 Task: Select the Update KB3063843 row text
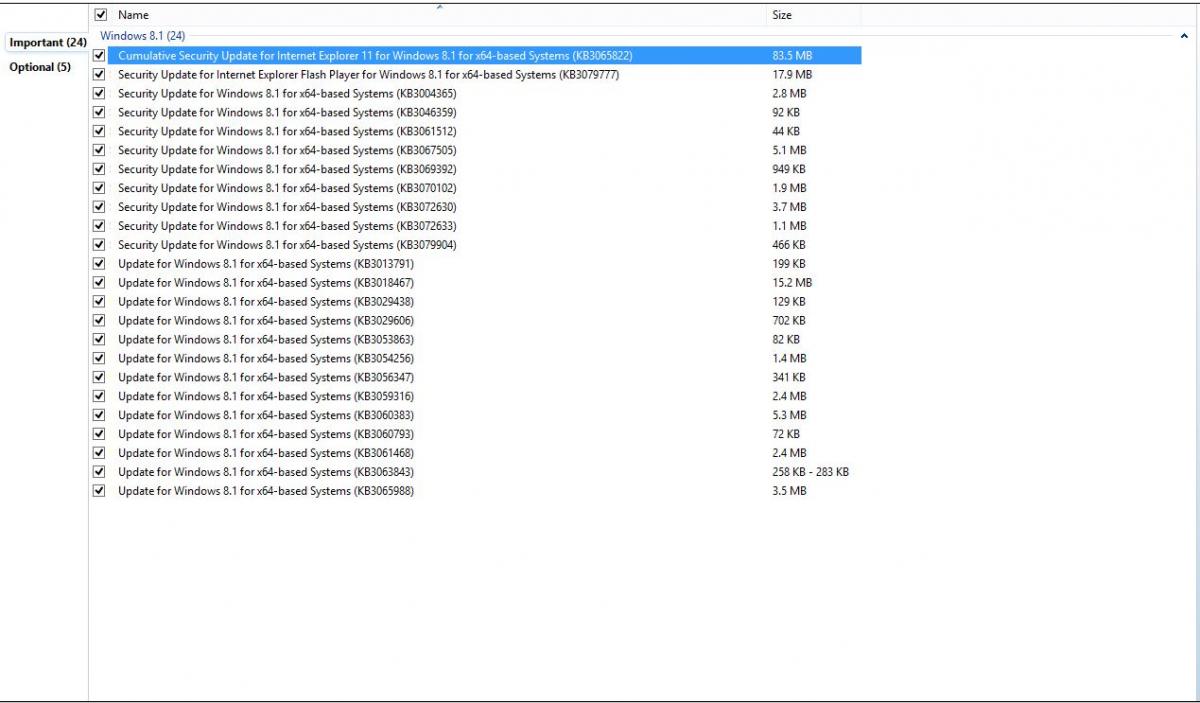[266, 472]
